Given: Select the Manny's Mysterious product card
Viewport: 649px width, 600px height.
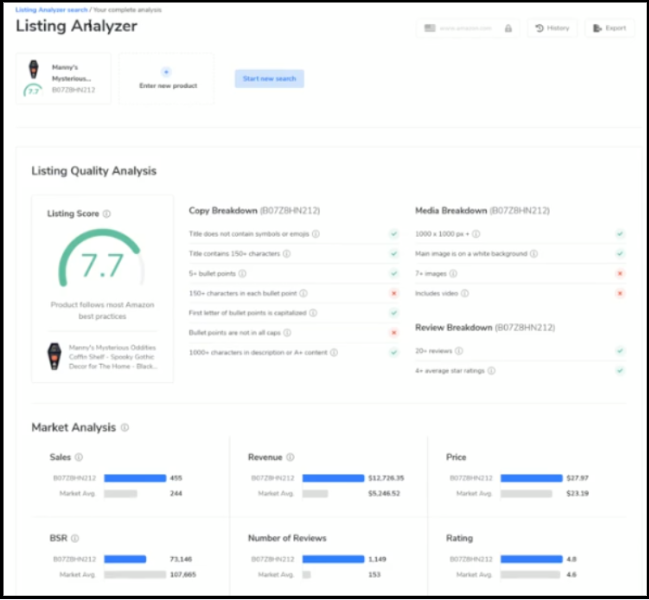Looking at the screenshot, I should coord(63,78).
